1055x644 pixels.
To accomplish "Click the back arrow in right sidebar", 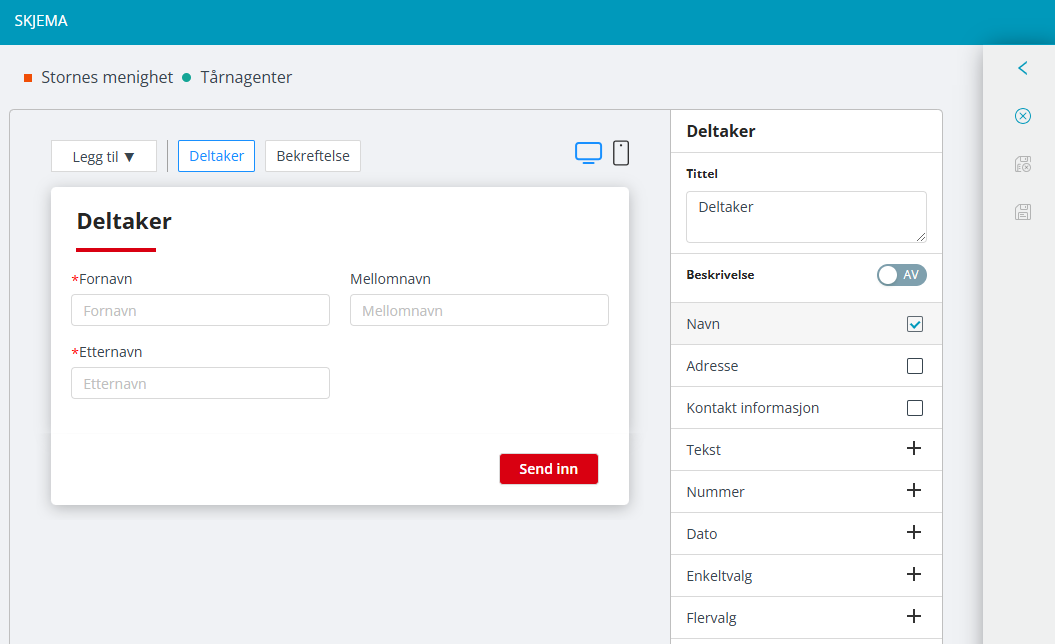I will (1022, 68).
